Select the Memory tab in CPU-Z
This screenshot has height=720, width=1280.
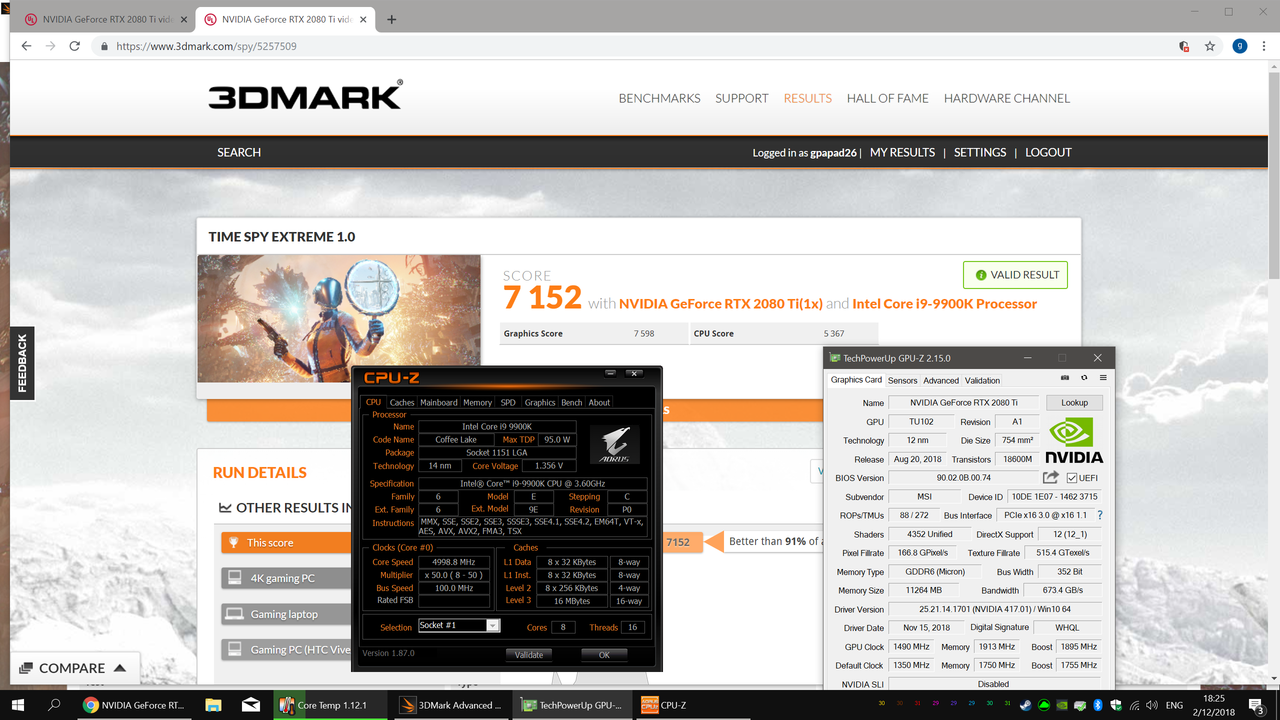point(477,402)
